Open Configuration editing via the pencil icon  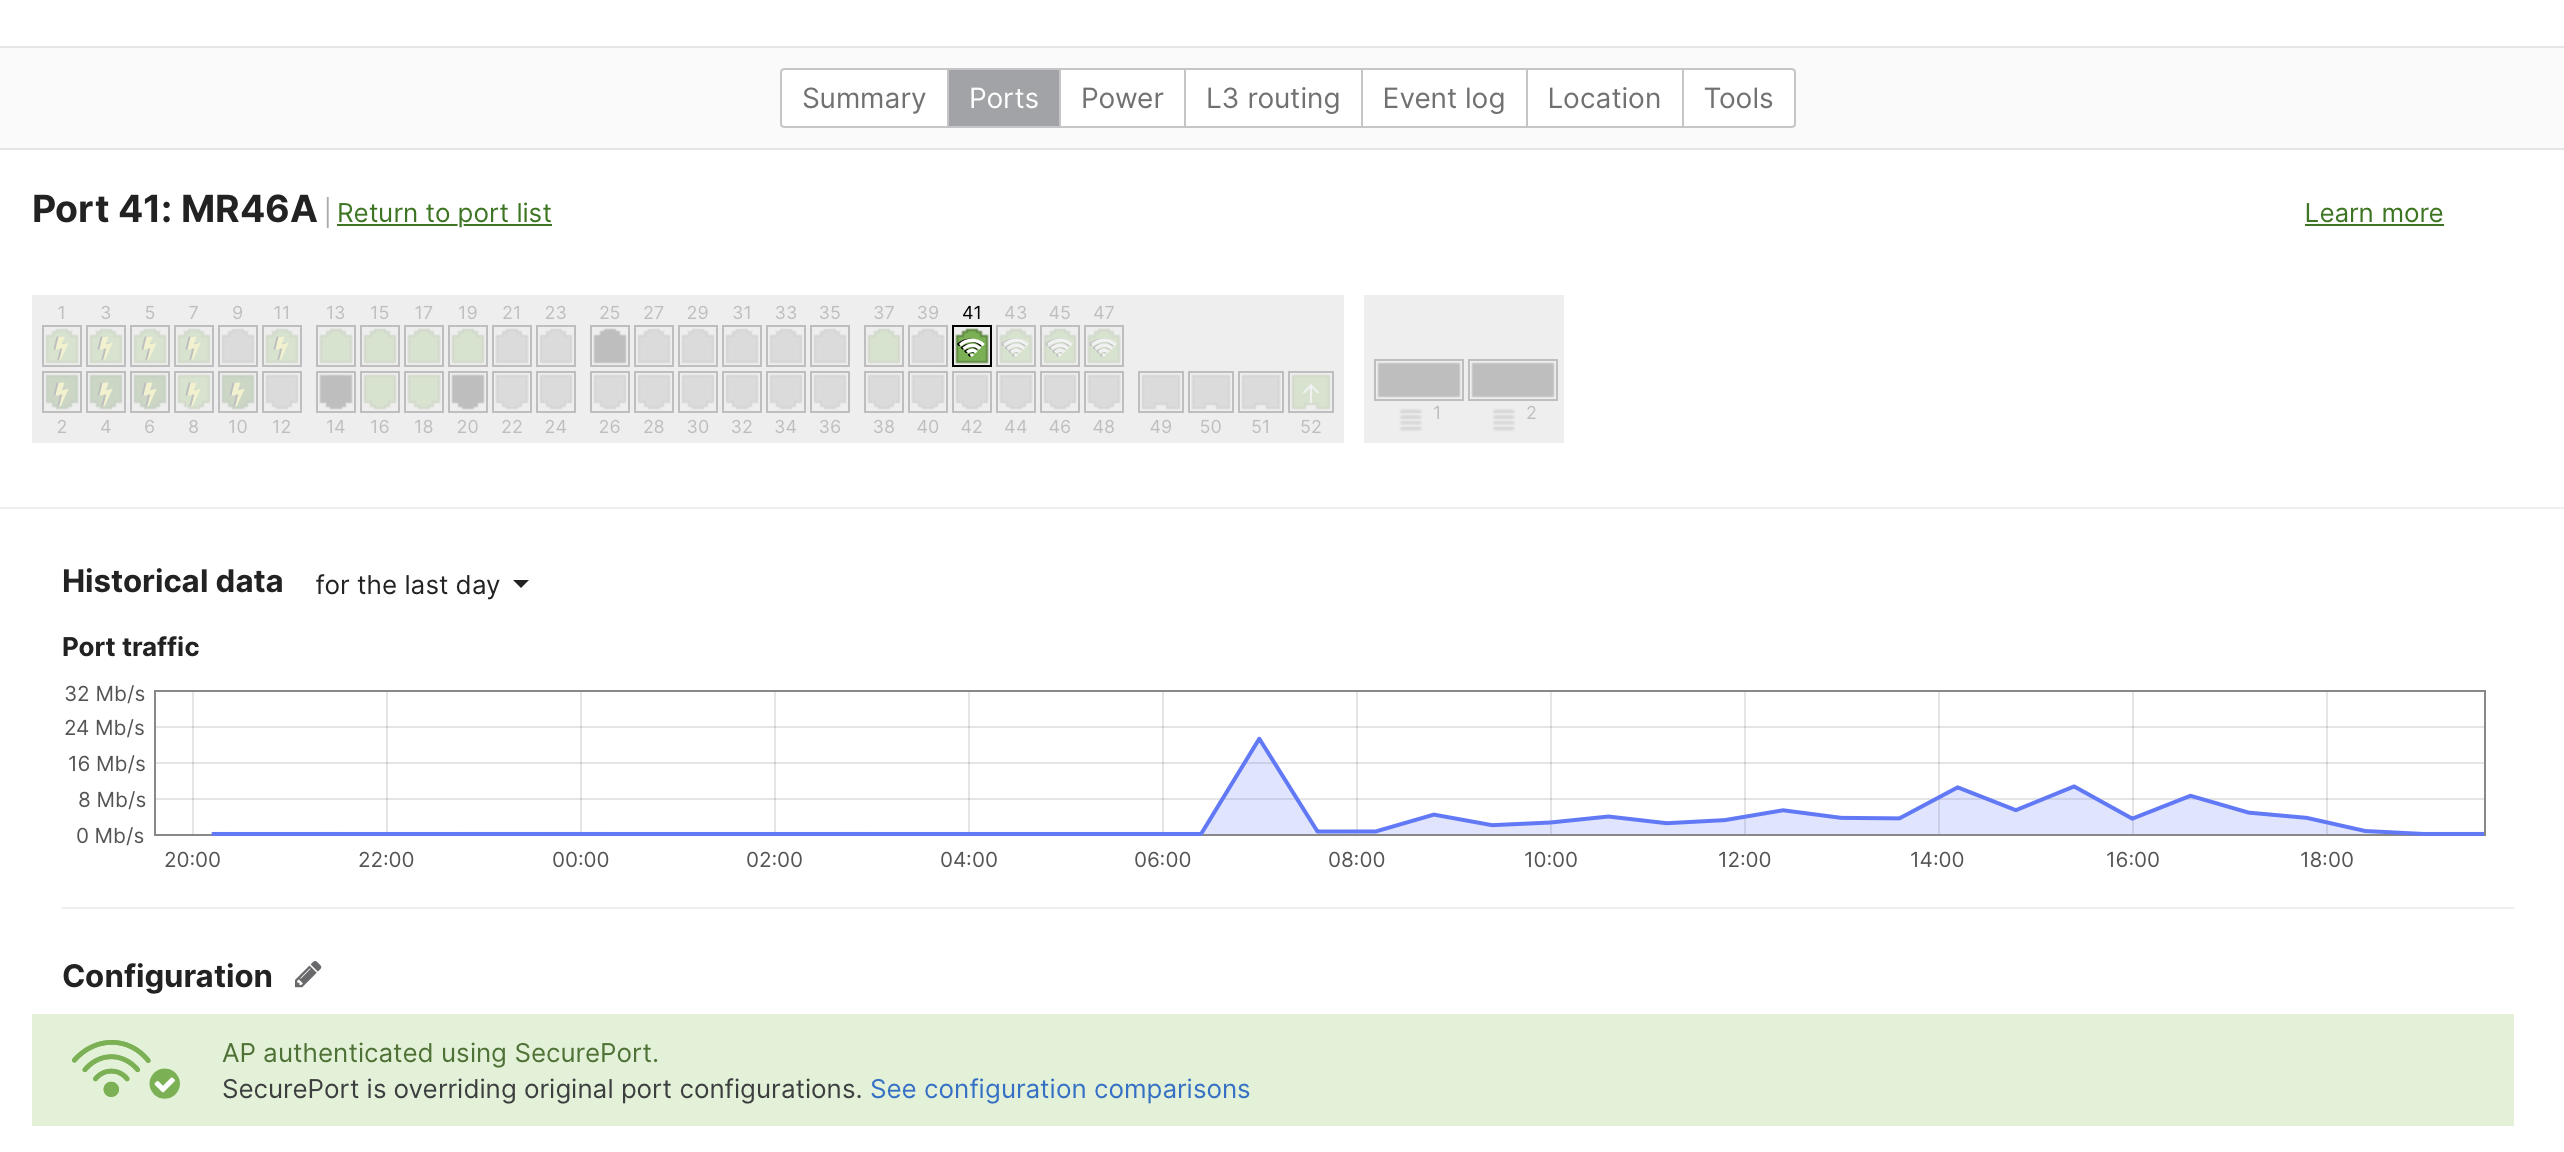coord(306,973)
